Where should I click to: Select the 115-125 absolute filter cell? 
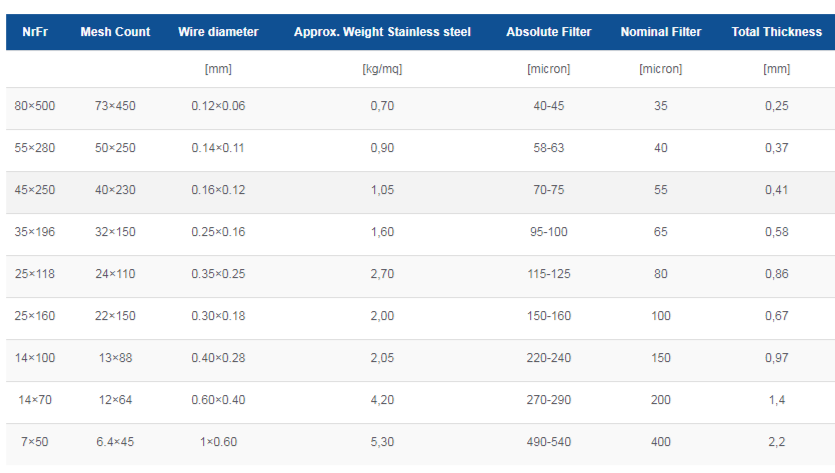pos(549,274)
